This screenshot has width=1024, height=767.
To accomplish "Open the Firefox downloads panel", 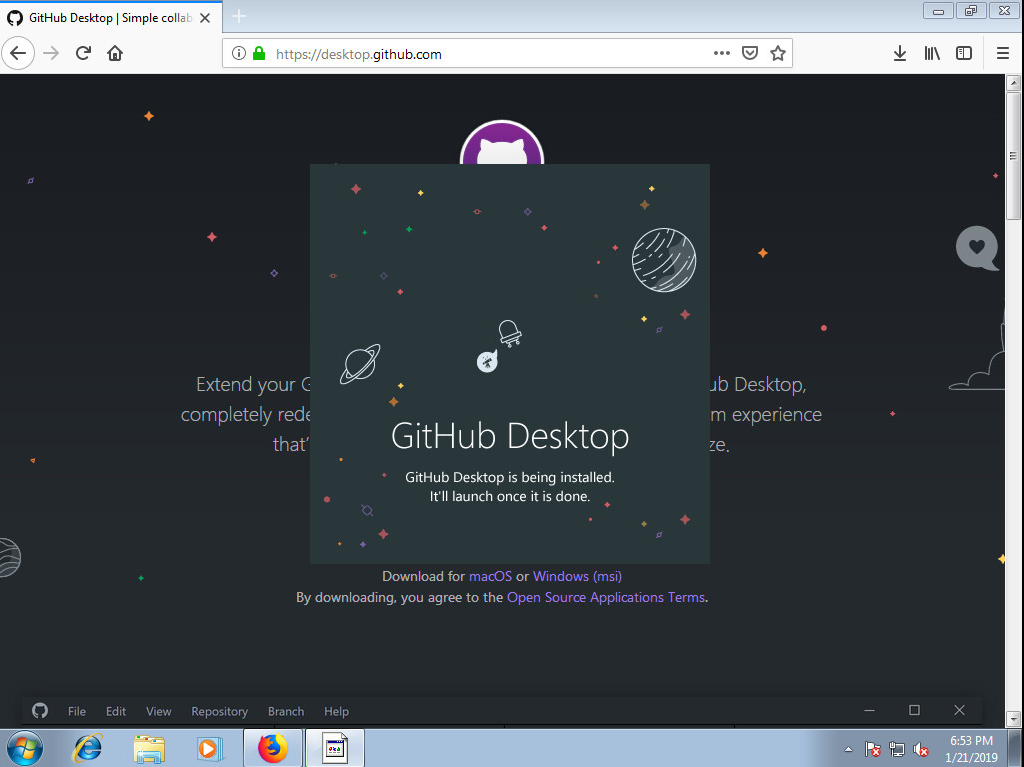I will [x=900, y=53].
